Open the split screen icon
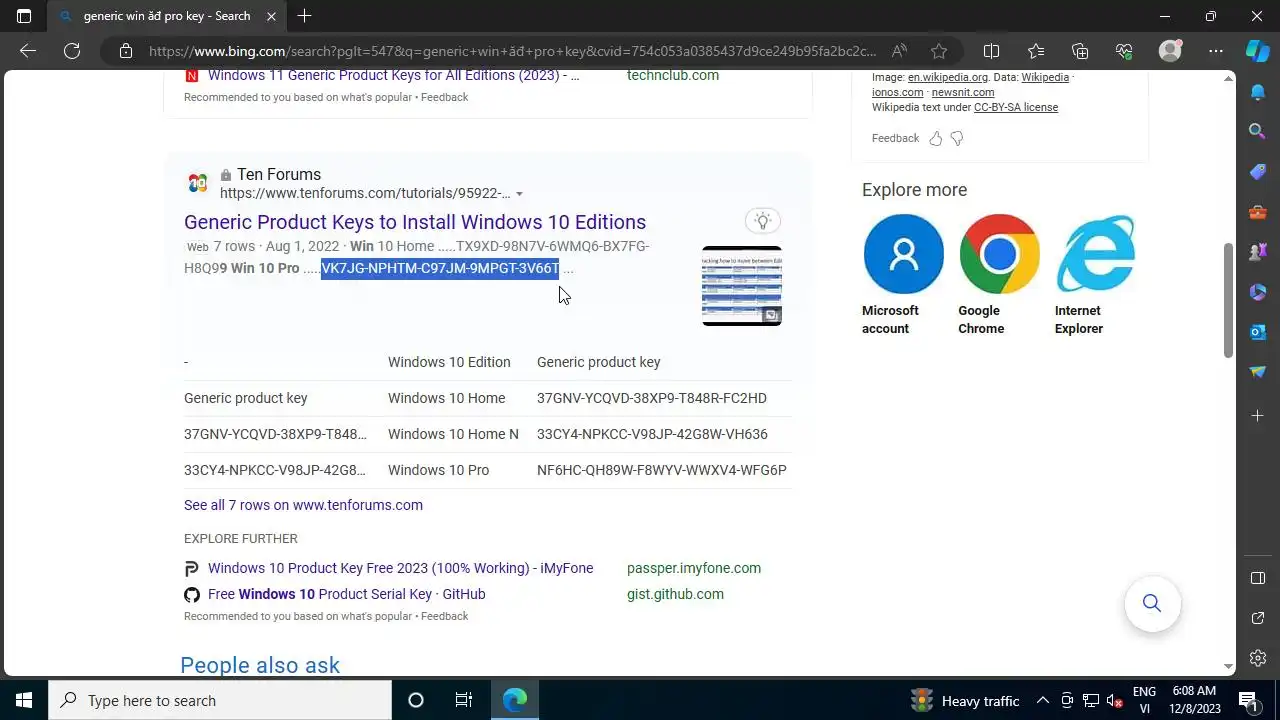Screen dimensions: 1280x720 coord(991,51)
